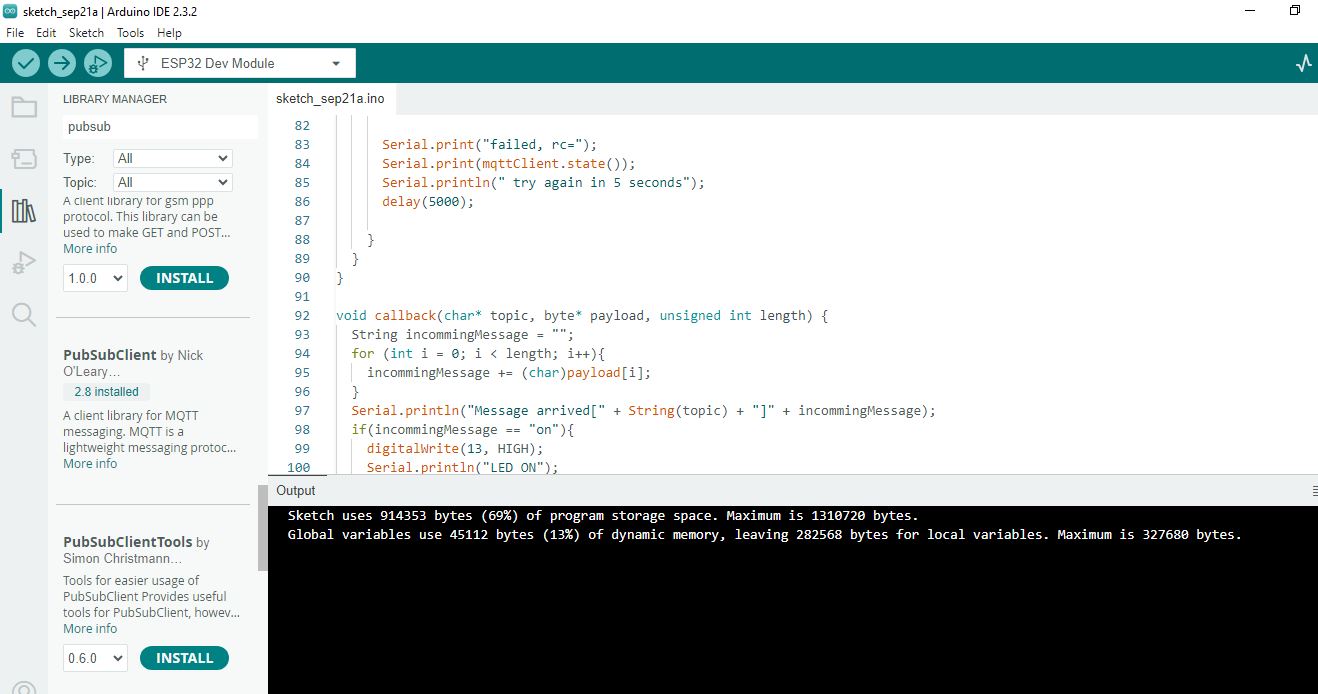Image resolution: width=1318 pixels, height=694 pixels.
Task: Open the Serial Plotter icon
Action: coord(1303,63)
